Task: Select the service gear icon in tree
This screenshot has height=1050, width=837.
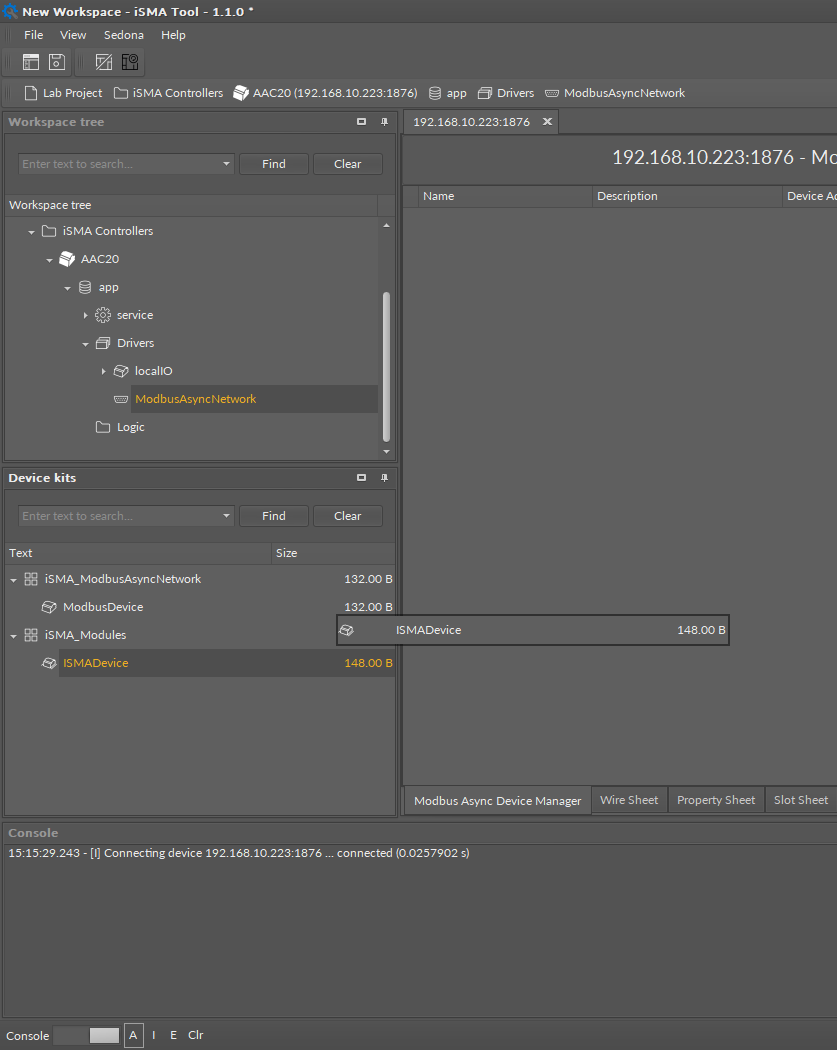Action: point(103,315)
